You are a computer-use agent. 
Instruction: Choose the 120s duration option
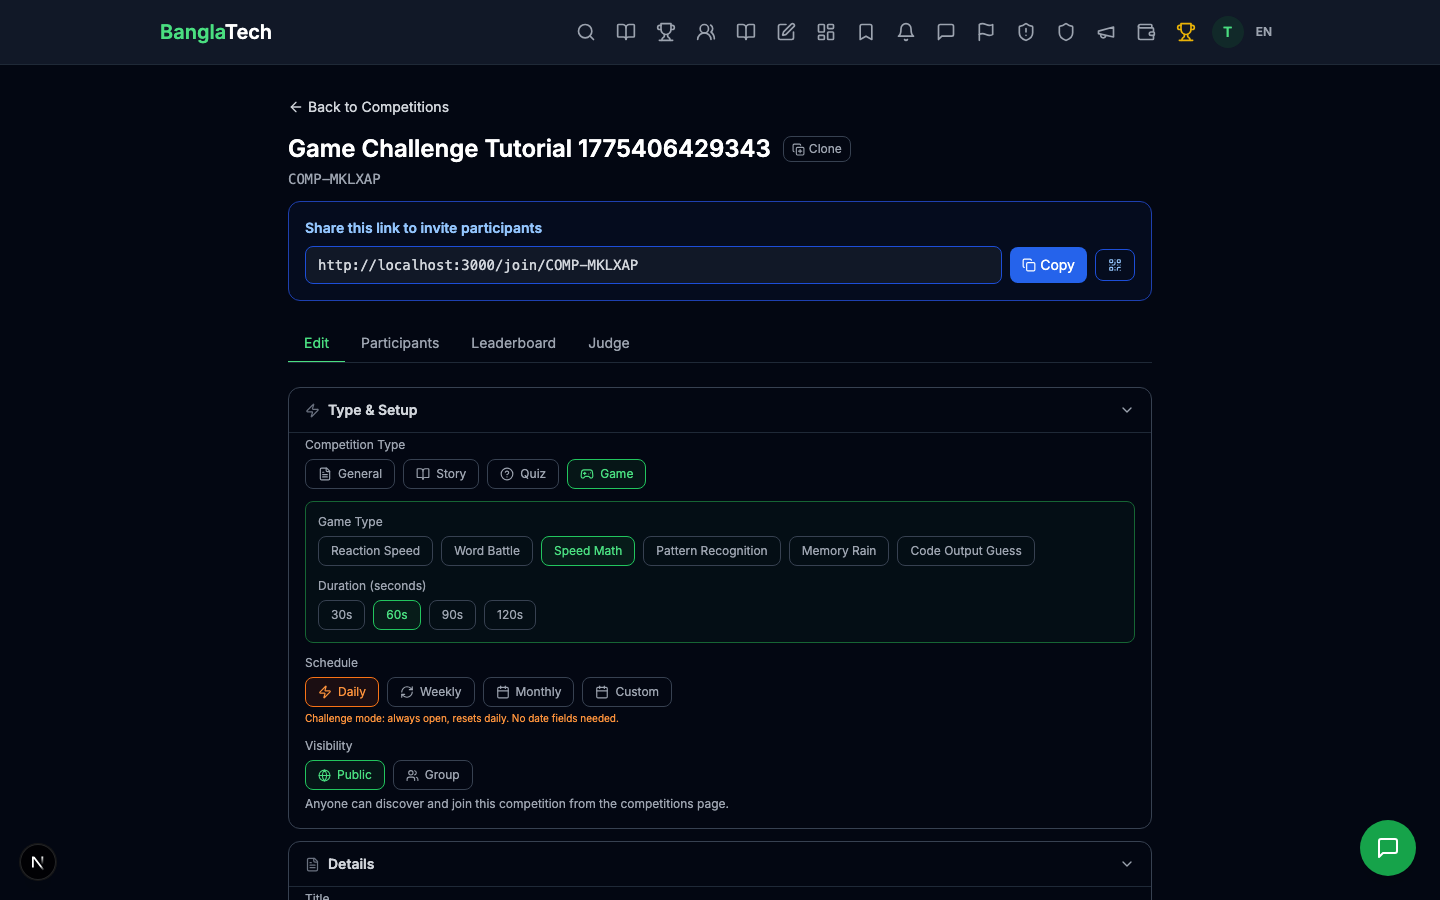(509, 614)
